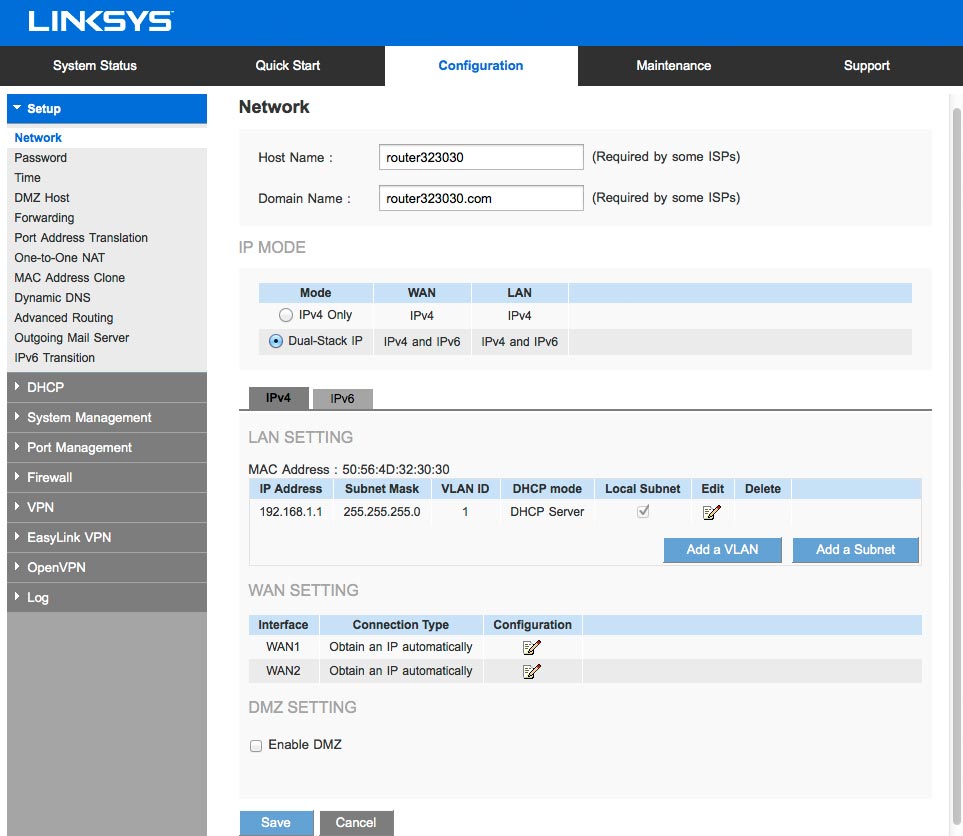
Task: Open the WAN2 configuration edit icon
Action: click(532, 671)
